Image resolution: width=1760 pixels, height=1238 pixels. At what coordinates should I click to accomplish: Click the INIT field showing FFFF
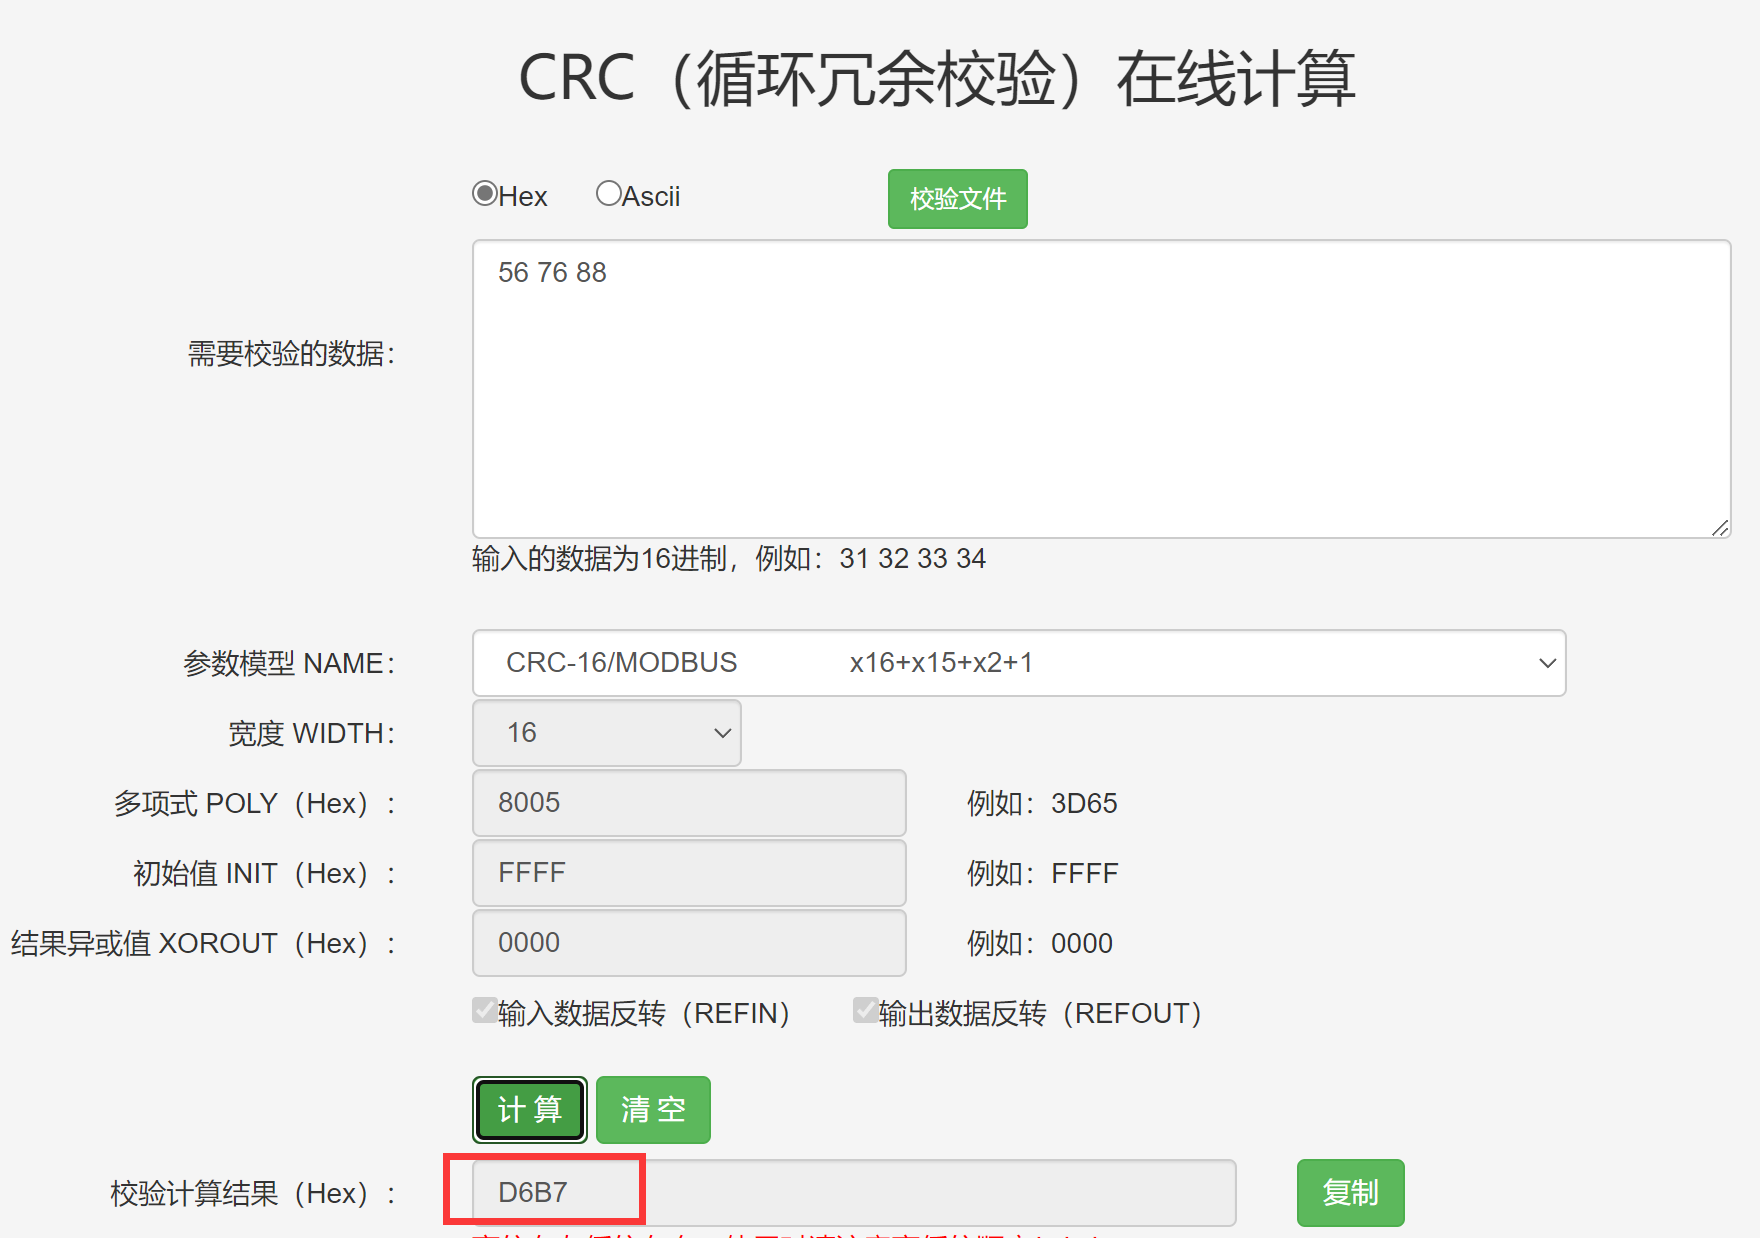coord(688,872)
